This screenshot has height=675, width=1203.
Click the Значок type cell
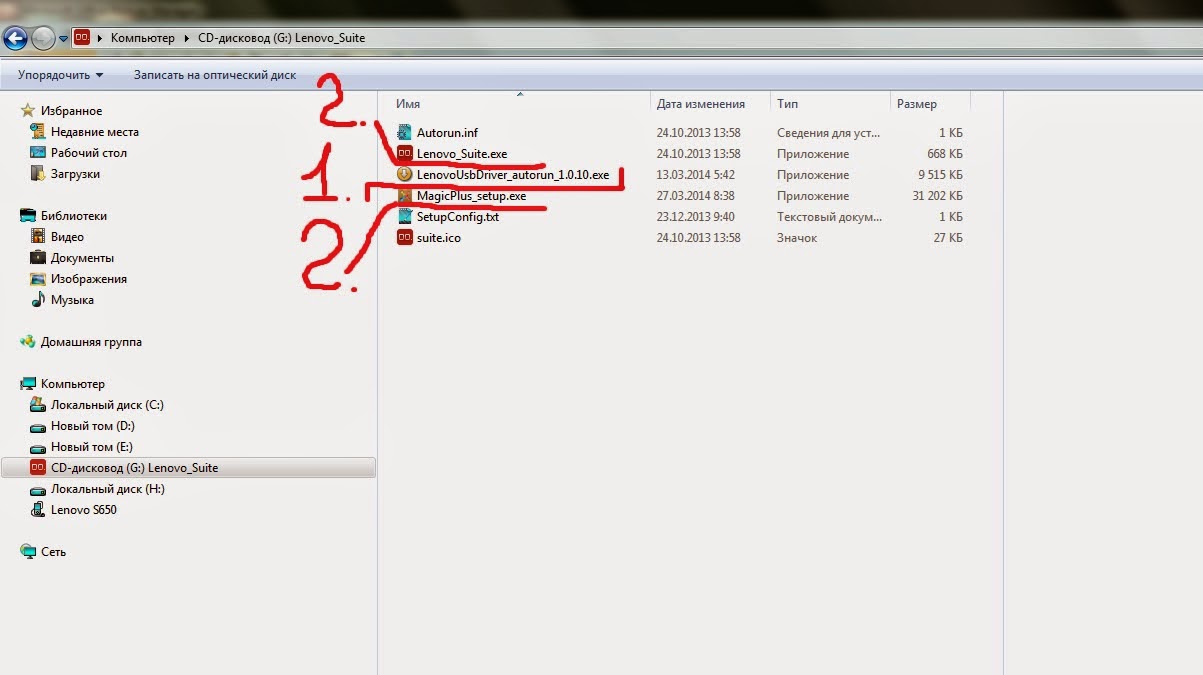click(x=797, y=238)
